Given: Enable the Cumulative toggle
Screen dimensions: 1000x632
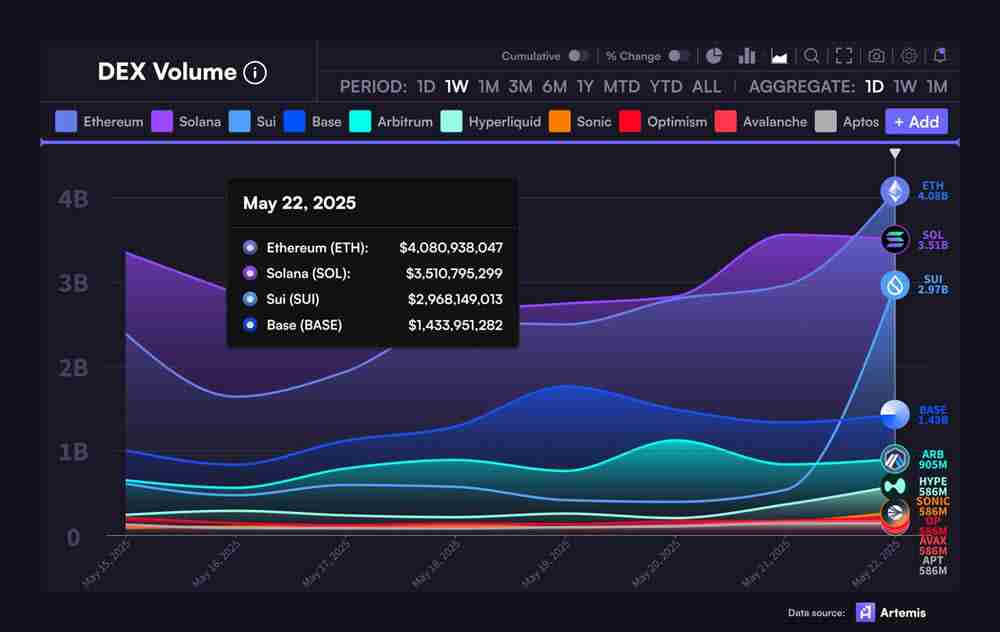Looking at the screenshot, I should pyautogui.click(x=578, y=56).
